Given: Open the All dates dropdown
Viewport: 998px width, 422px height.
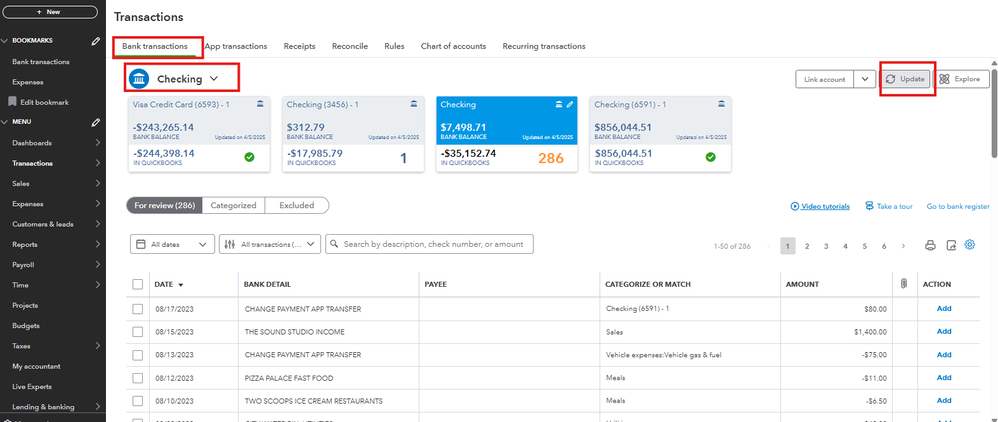Looking at the screenshot, I should 172,244.
